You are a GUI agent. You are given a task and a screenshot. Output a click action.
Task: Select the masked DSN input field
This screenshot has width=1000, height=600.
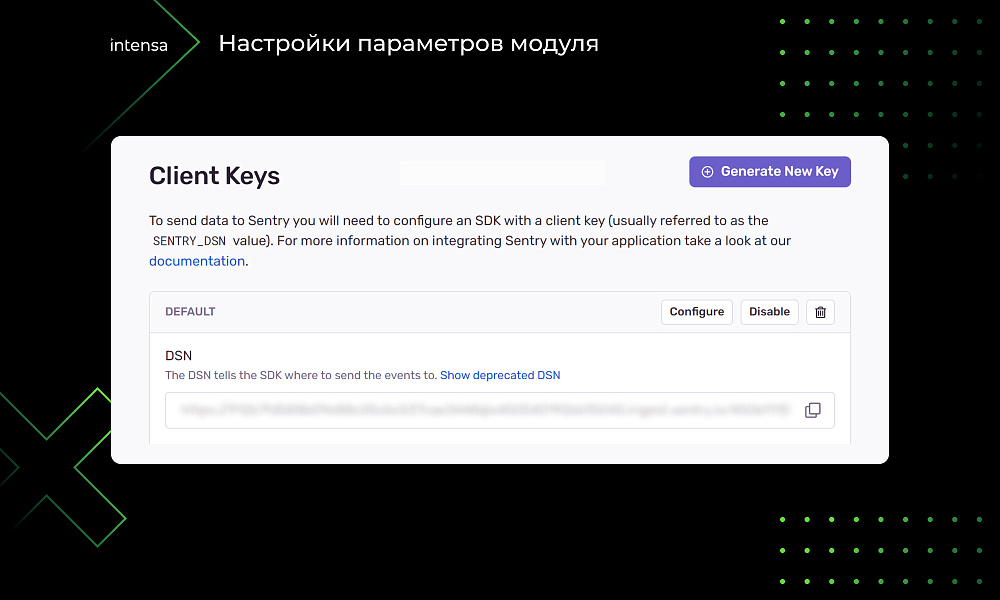(450, 410)
